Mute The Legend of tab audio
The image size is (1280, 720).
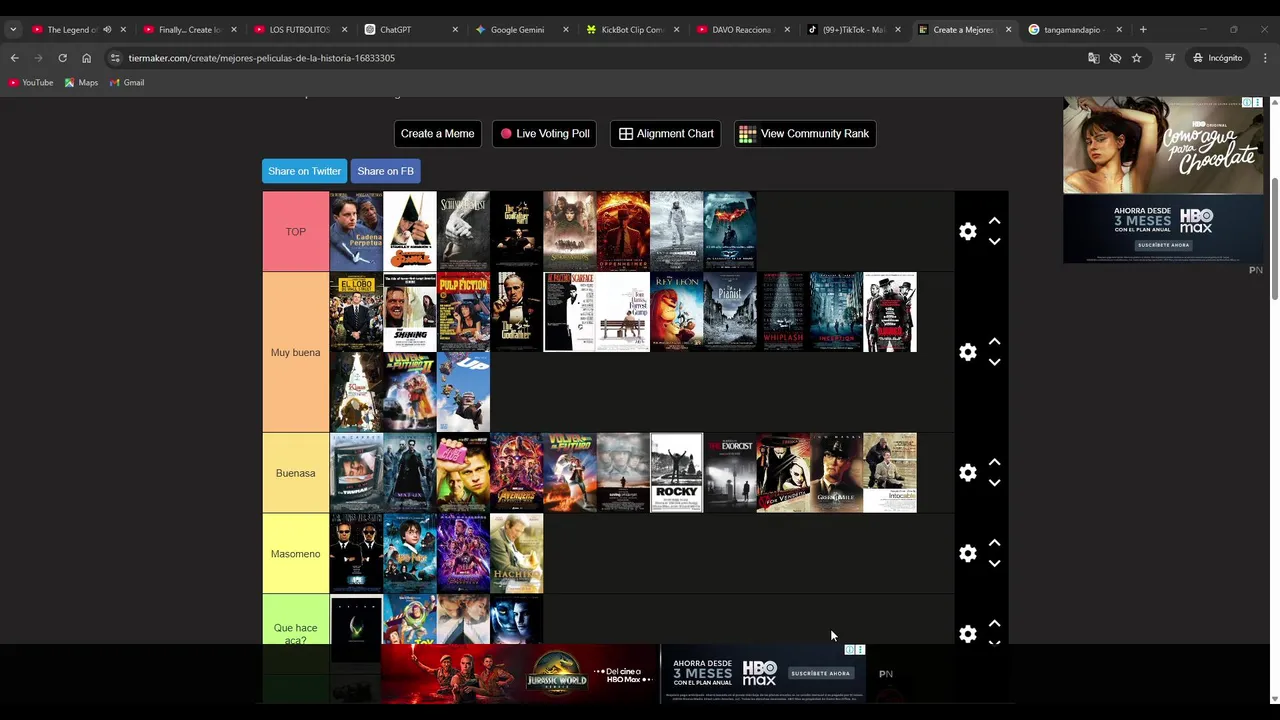pyautogui.click(x=107, y=30)
